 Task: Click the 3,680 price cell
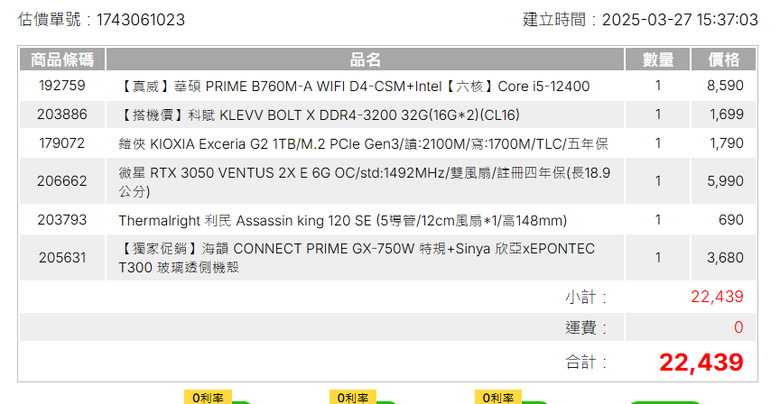point(725,258)
